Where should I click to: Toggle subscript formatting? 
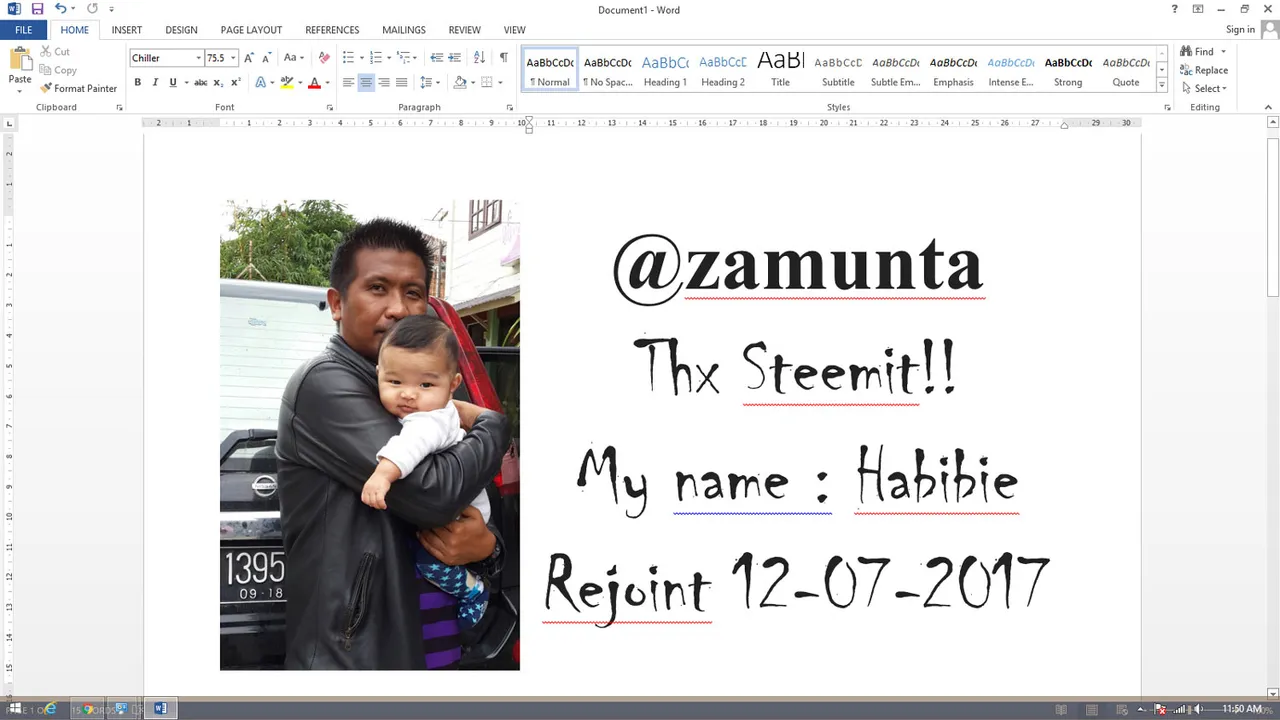pyautogui.click(x=219, y=82)
